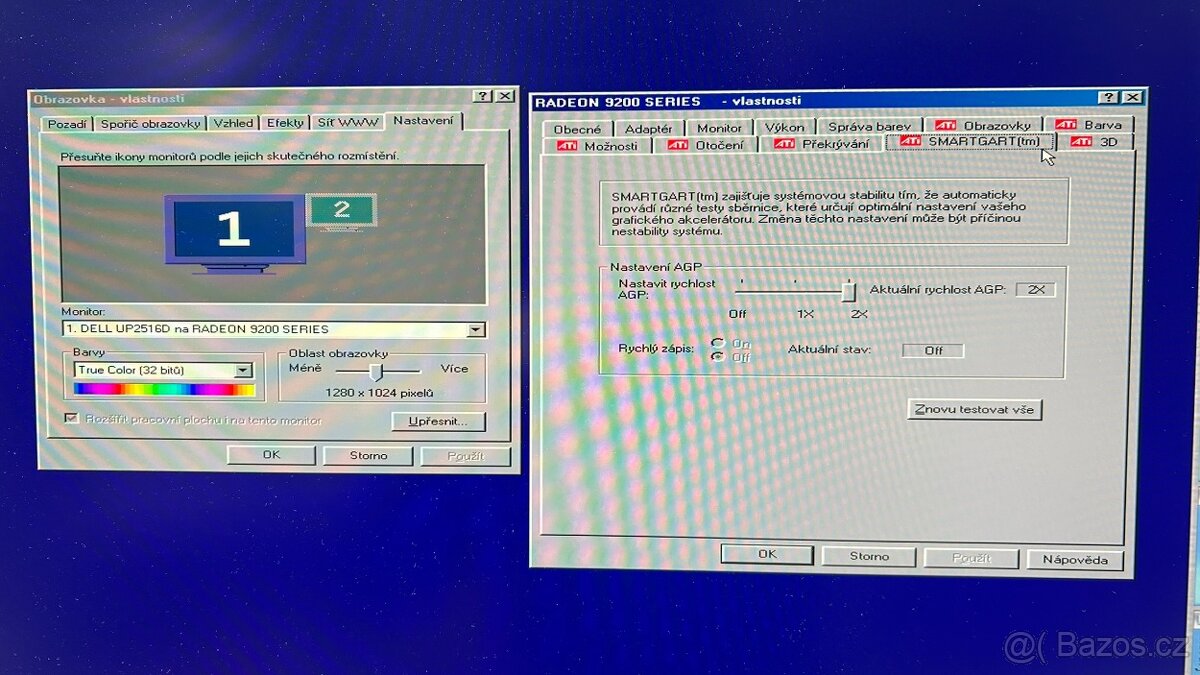The height and width of the screenshot is (675, 1200).
Task: Click the Znovu testovat vše button
Action: click(974, 410)
